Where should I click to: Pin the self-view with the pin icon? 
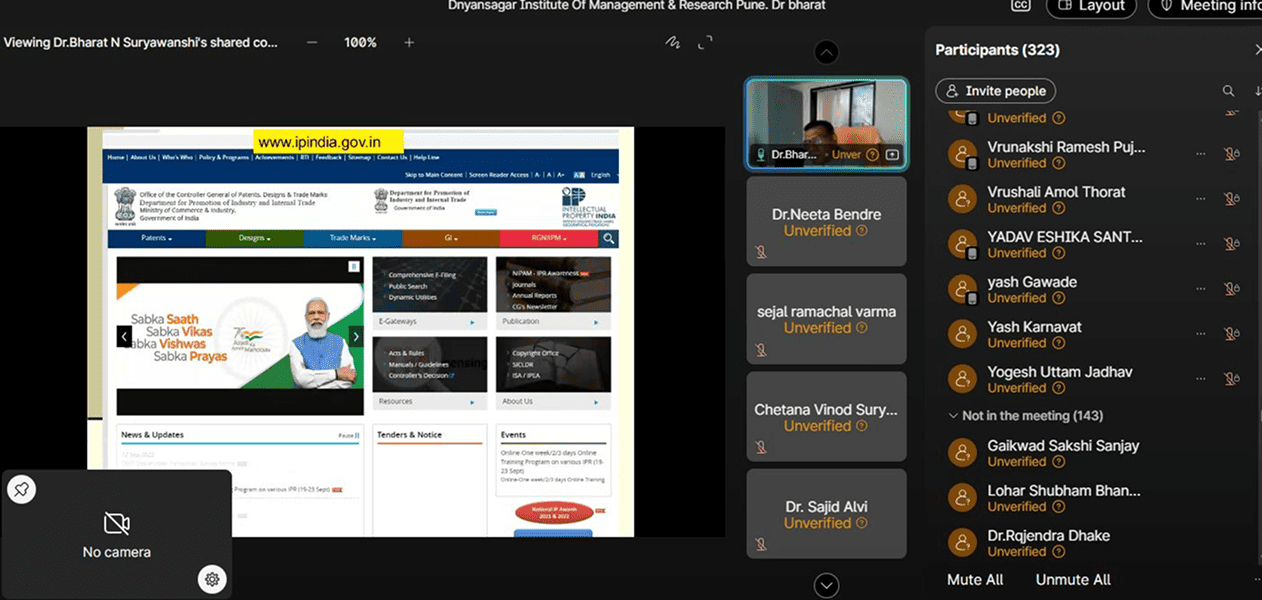(22, 489)
